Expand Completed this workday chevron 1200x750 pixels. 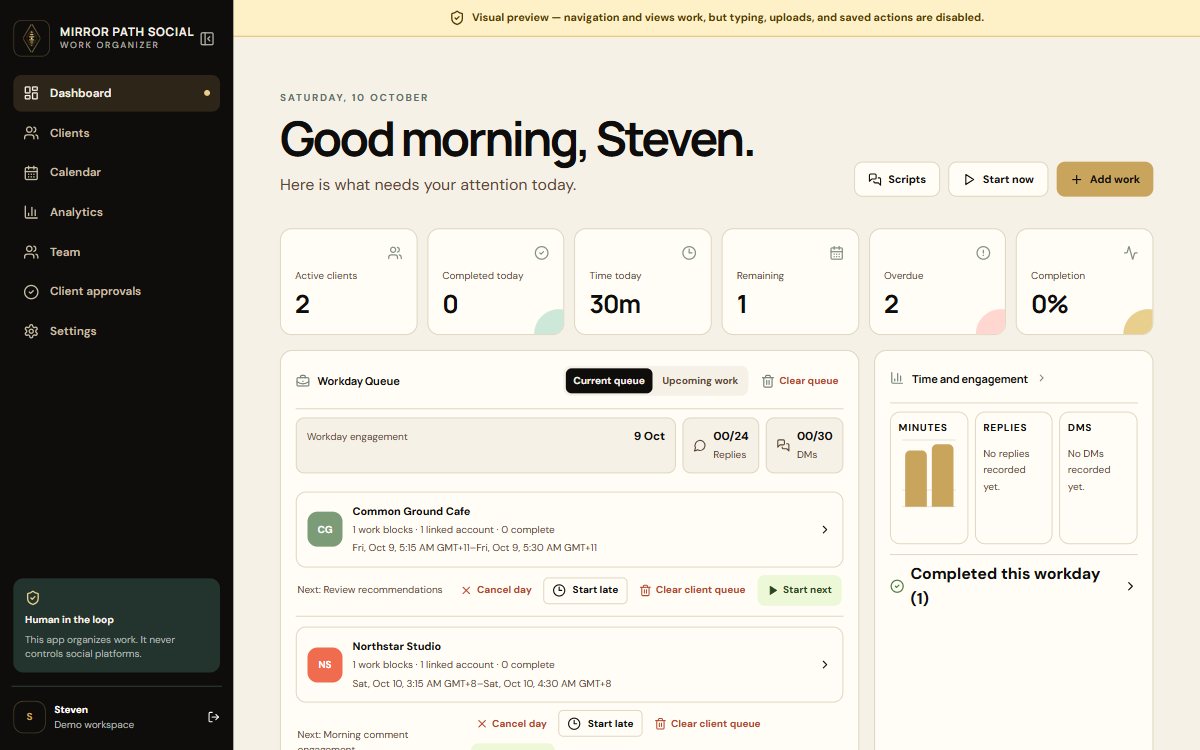click(x=1130, y=586)
